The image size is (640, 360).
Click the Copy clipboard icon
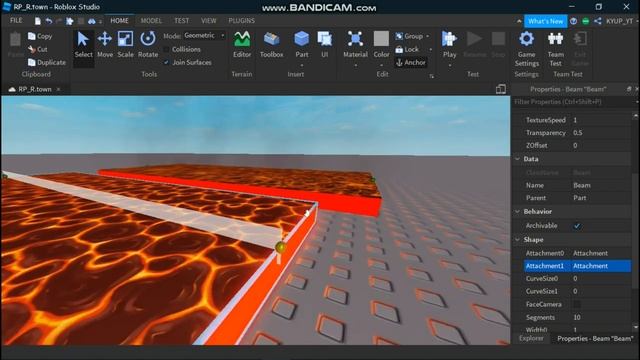(31, 36)
